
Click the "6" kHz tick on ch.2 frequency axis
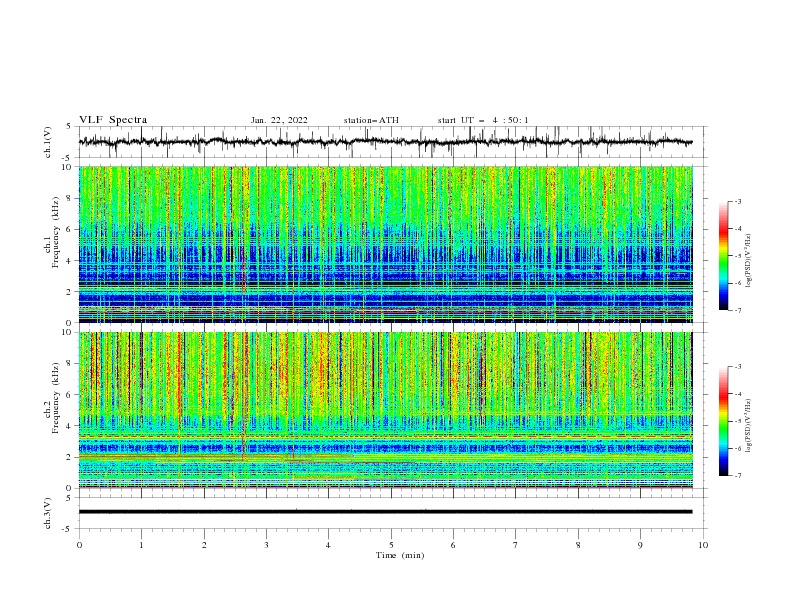point(70,395)
